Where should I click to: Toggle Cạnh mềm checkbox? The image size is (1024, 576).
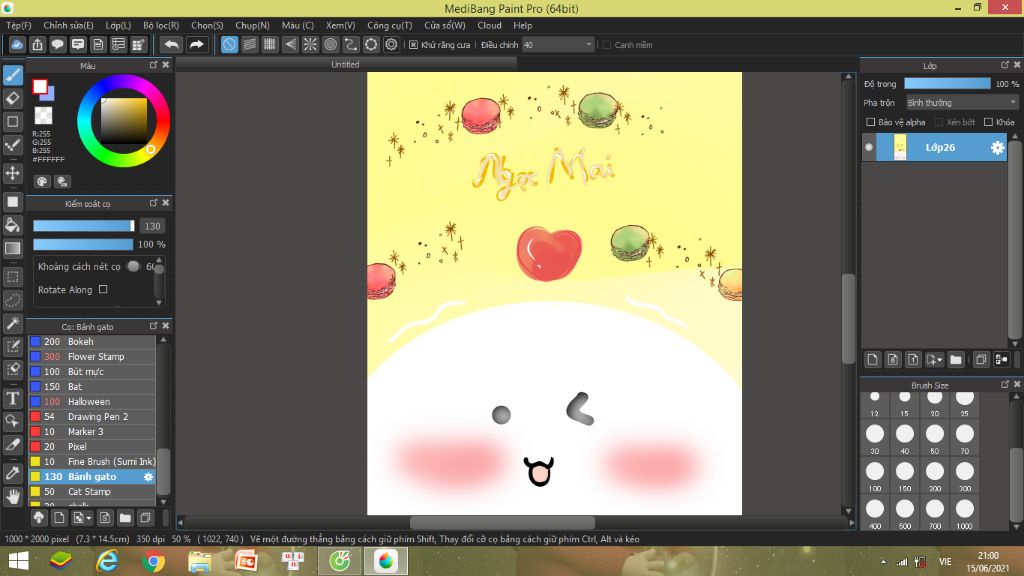click(607, 45)
